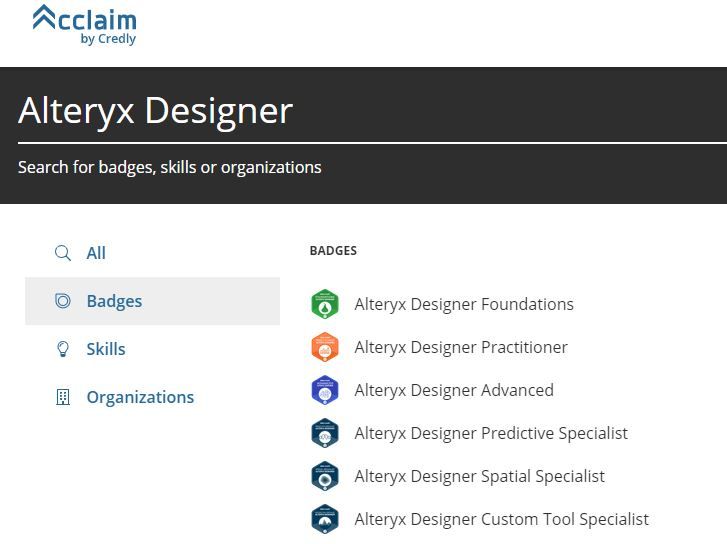The width and height of the screenshot is (727, 544).
Task: Click the Custom Tool Specialist badge icon
Action: tap(325, 520)
